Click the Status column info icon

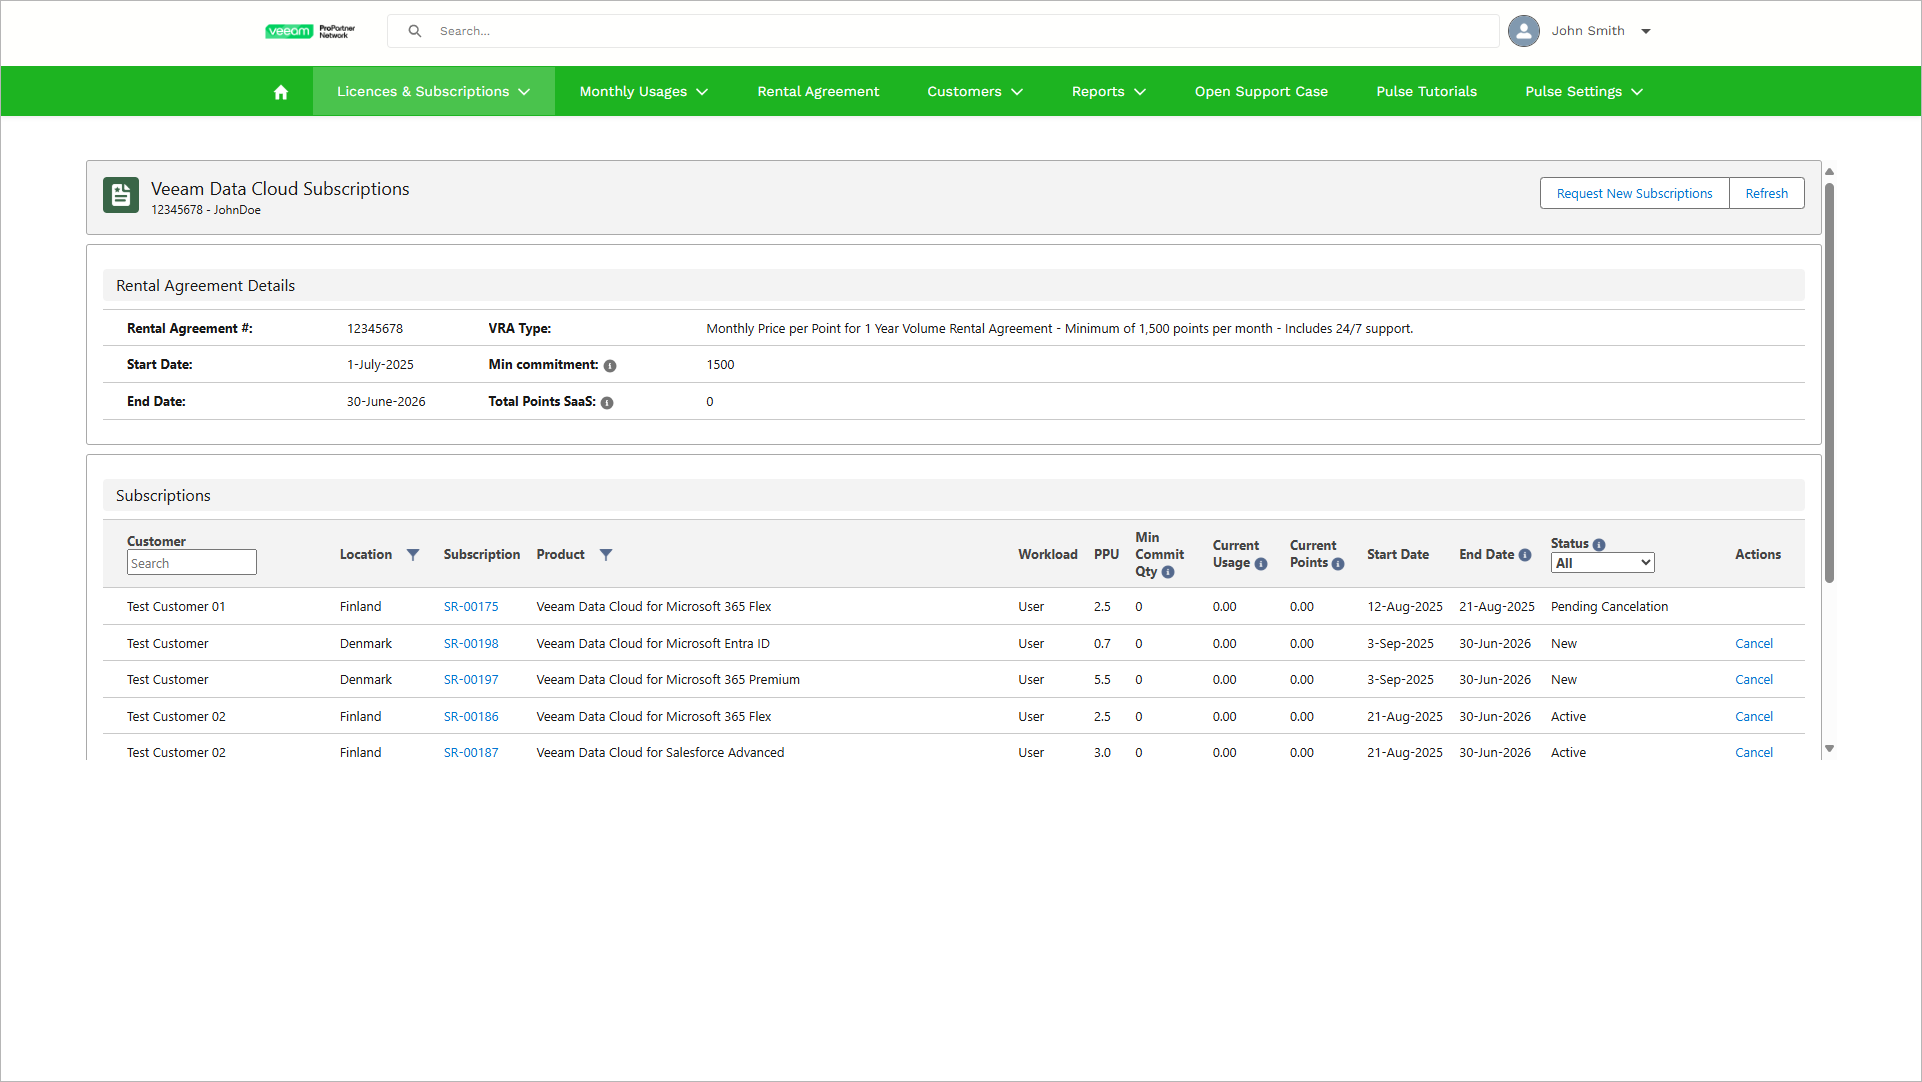[x=1599, y=545]
